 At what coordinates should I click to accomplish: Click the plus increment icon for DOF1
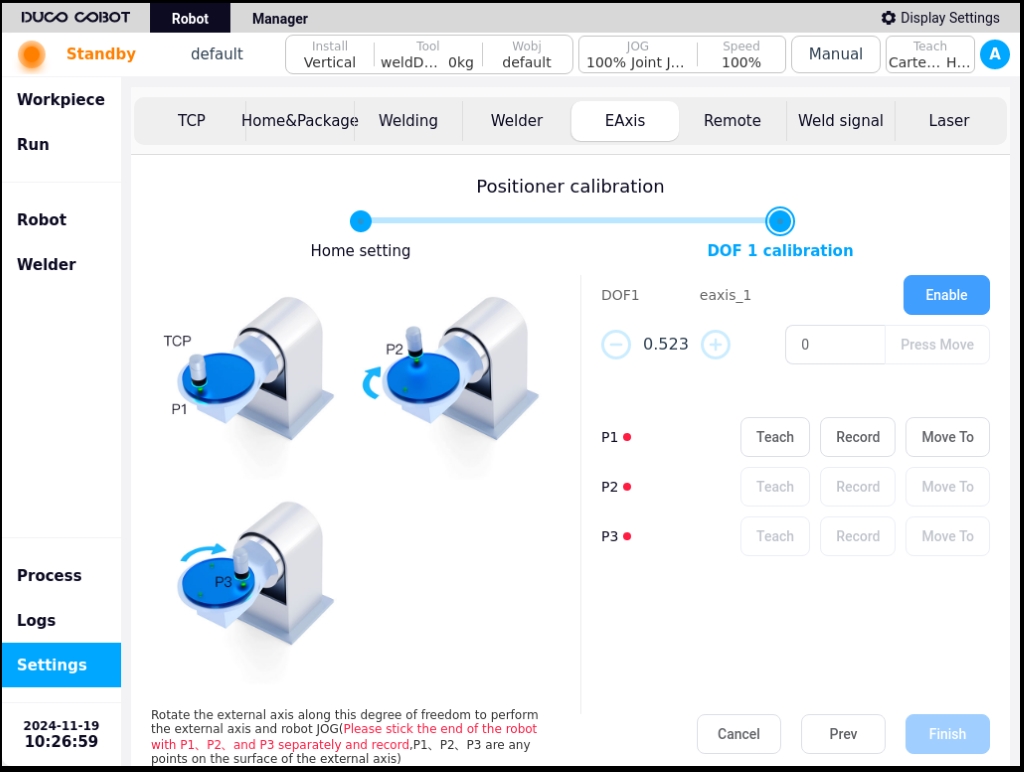point(715,344)
